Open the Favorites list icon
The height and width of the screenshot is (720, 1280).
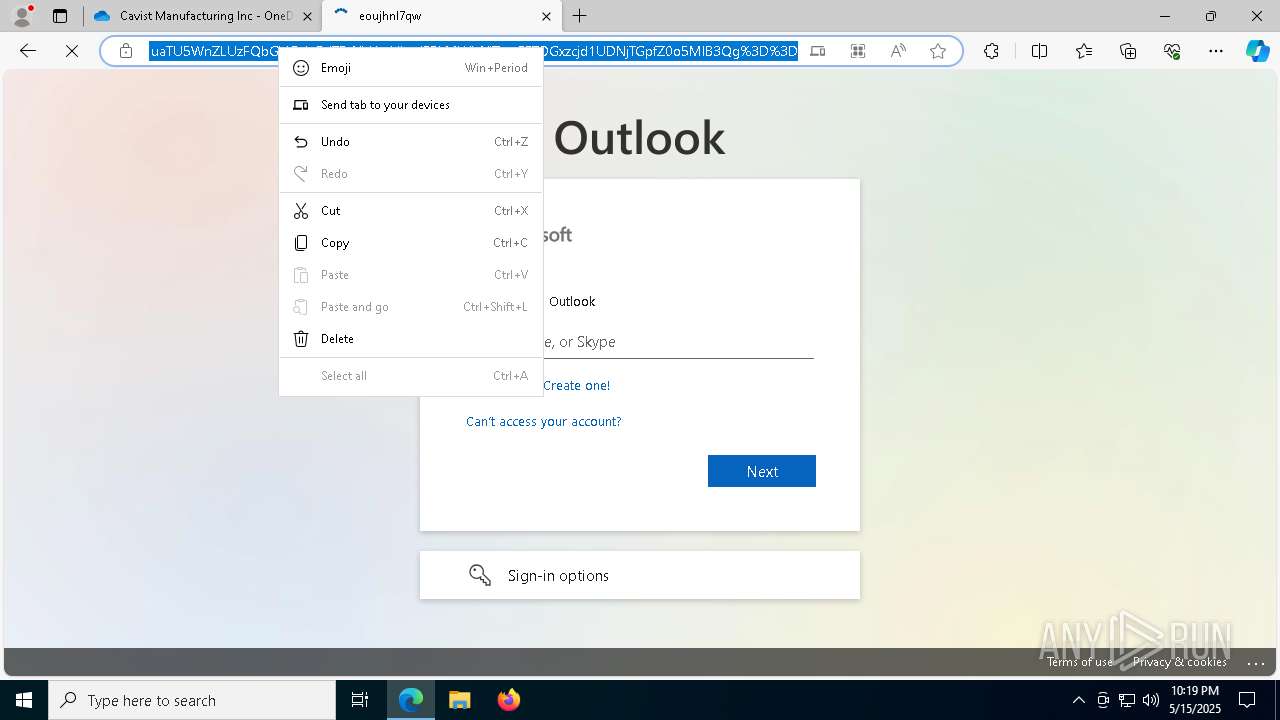point(1084,51)
